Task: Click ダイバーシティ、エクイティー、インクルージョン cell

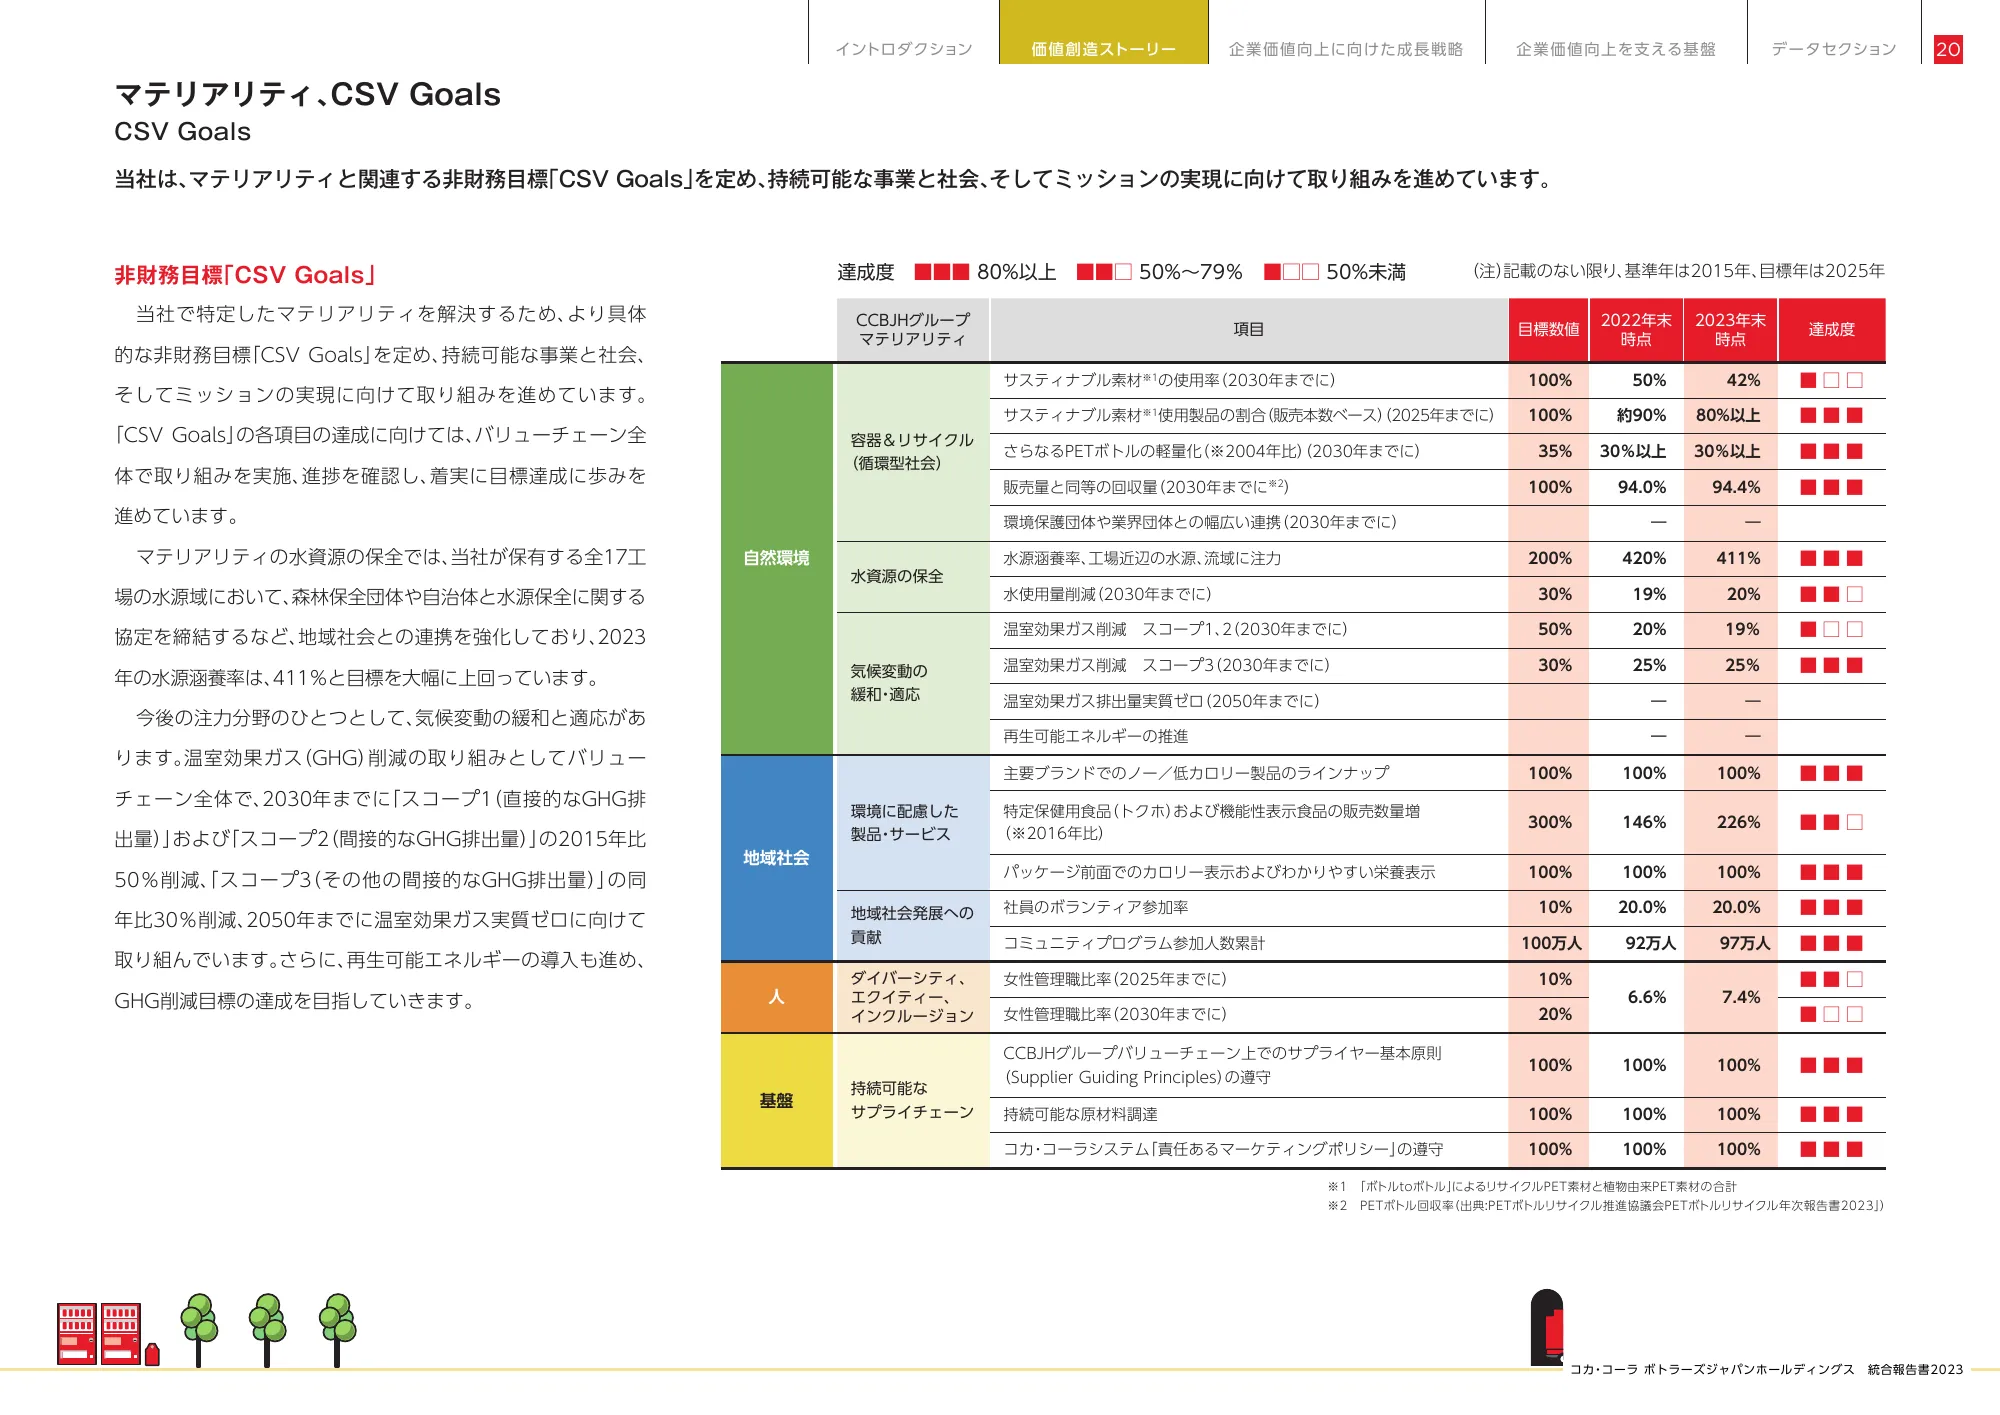Action: pos(912,997)
